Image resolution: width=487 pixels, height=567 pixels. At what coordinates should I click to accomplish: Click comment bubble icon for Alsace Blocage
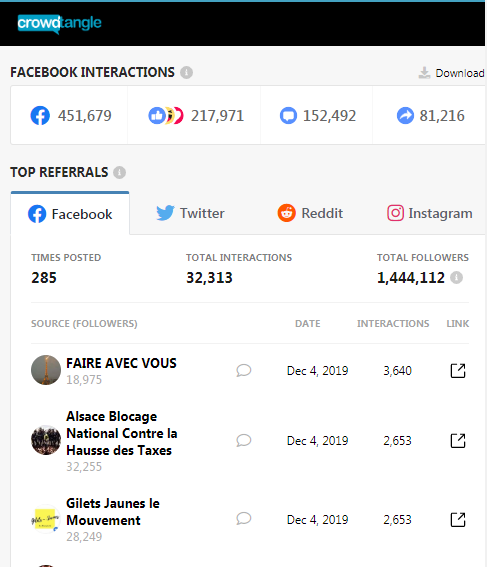click(x=244, y=440)
